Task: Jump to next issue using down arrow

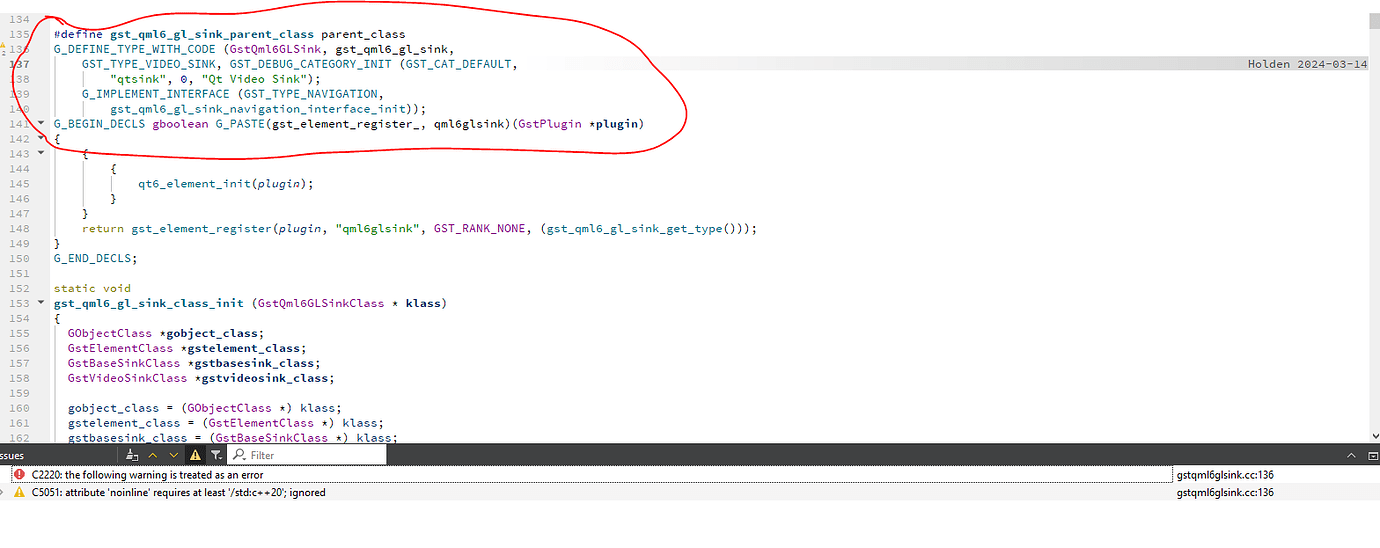Action: 174,455
